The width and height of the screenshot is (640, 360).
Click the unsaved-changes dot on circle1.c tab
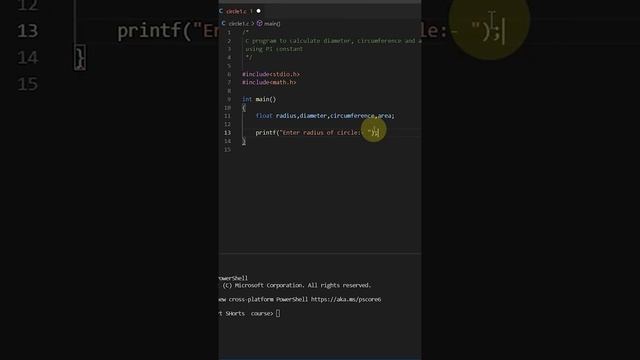[x=258, y=11]
